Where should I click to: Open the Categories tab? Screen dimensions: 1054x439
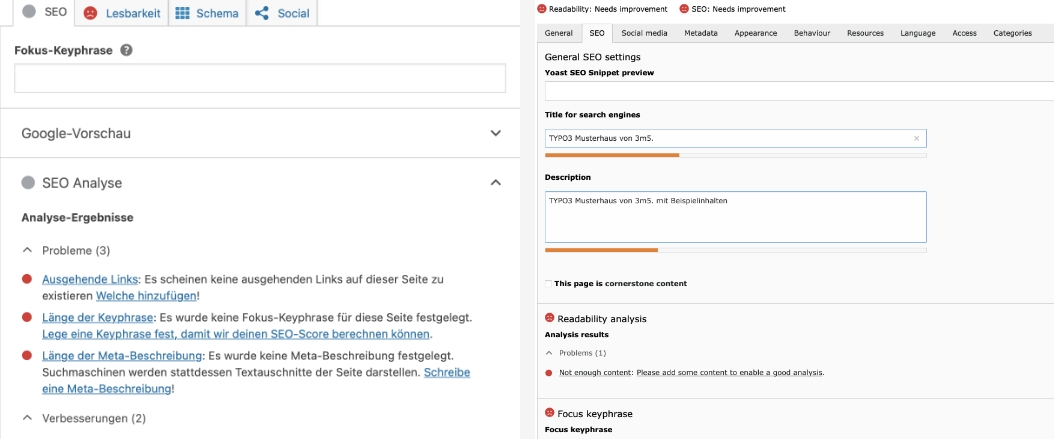[x=1012, y=33]
